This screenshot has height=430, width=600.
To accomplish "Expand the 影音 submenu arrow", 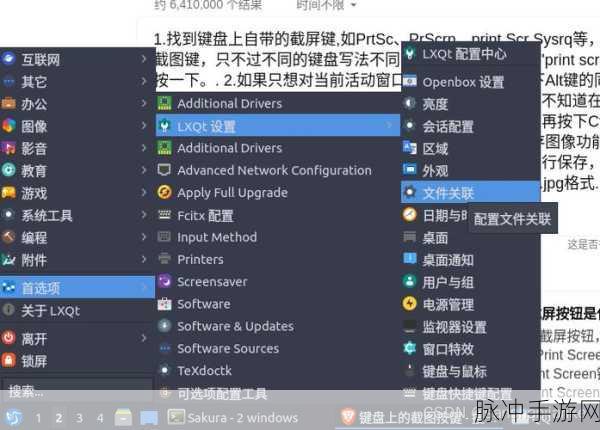I will tap(144, 148).
